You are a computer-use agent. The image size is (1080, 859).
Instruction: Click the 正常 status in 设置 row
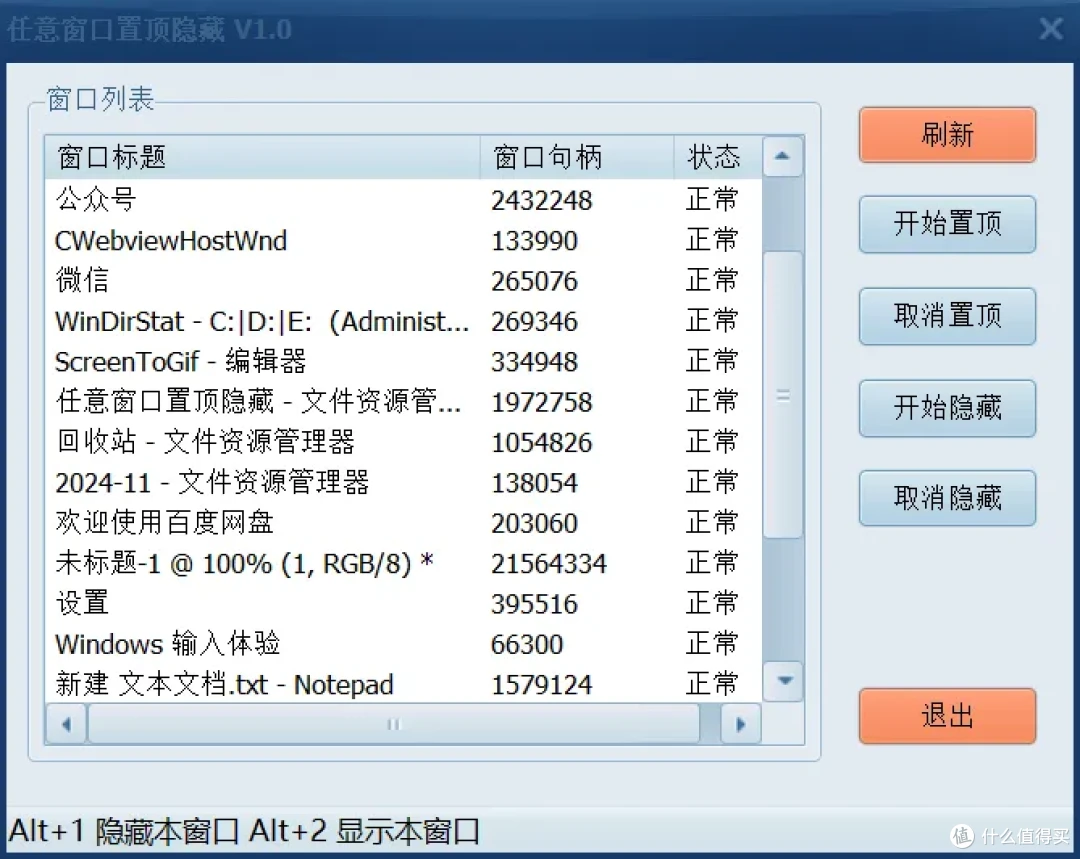(712, 603)
